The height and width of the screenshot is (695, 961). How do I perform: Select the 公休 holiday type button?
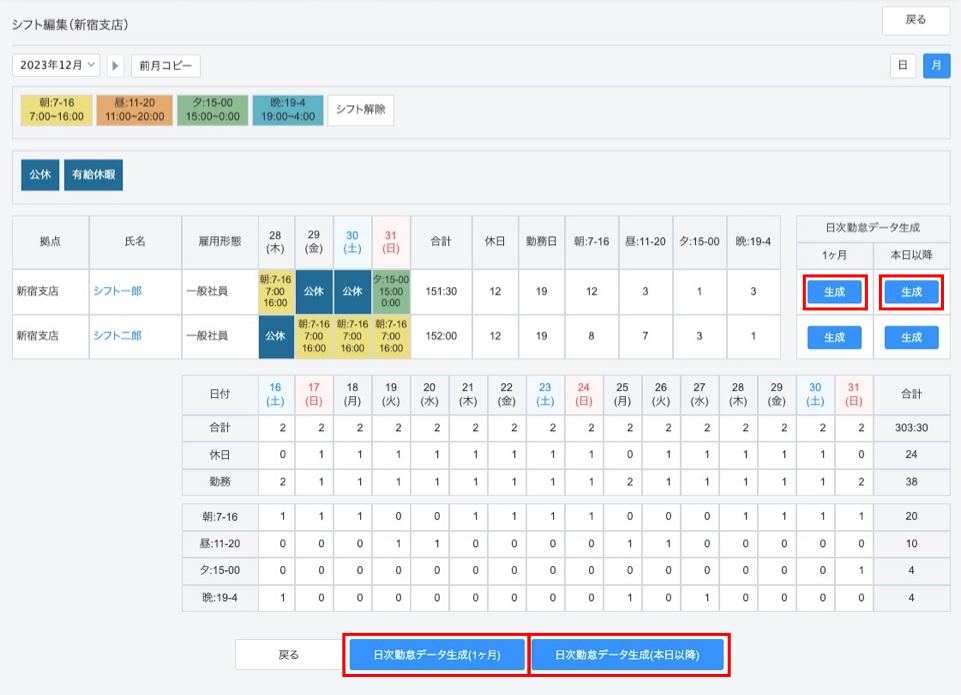click(40, 174)
